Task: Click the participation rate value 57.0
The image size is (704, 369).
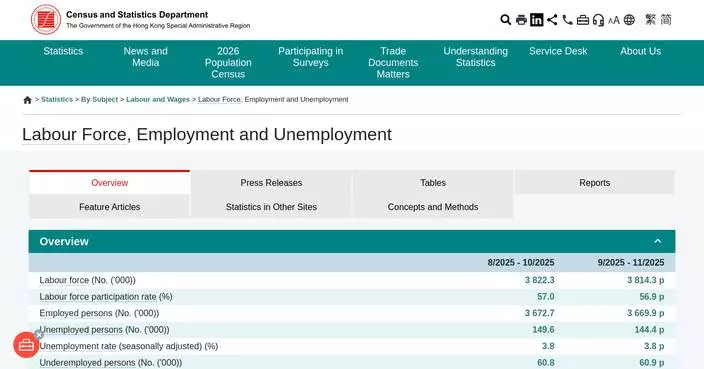Action: click(546, 297)
